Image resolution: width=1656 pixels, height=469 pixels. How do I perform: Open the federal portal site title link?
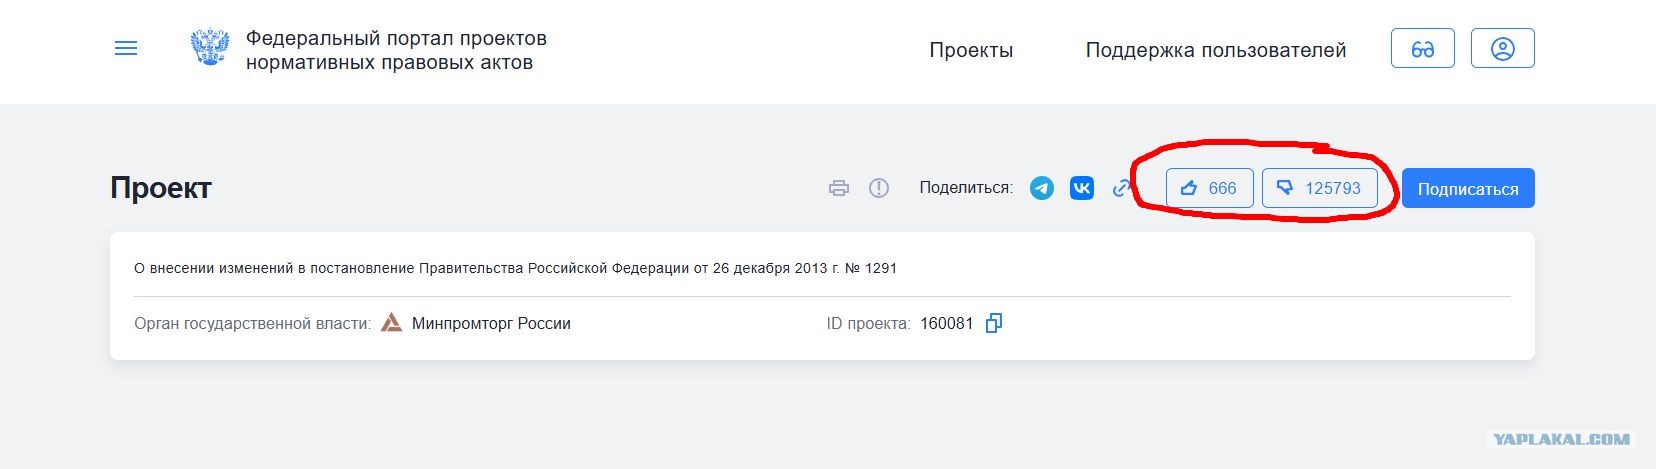click(x=396, y=50)
